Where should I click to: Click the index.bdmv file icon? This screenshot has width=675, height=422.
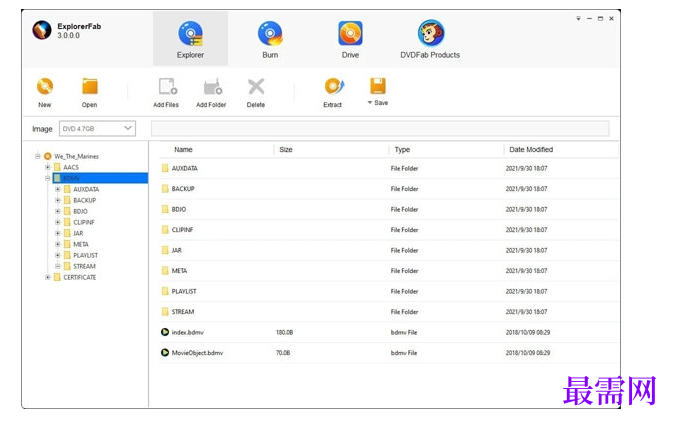tap(165, 332)
